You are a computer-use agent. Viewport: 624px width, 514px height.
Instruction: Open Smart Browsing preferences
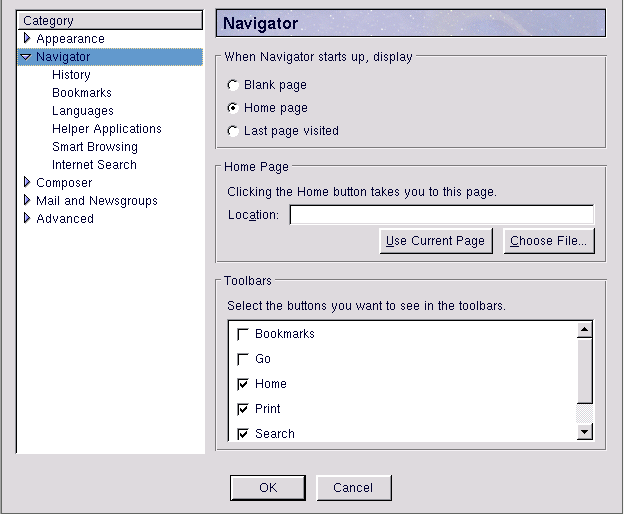click(94, 147)
